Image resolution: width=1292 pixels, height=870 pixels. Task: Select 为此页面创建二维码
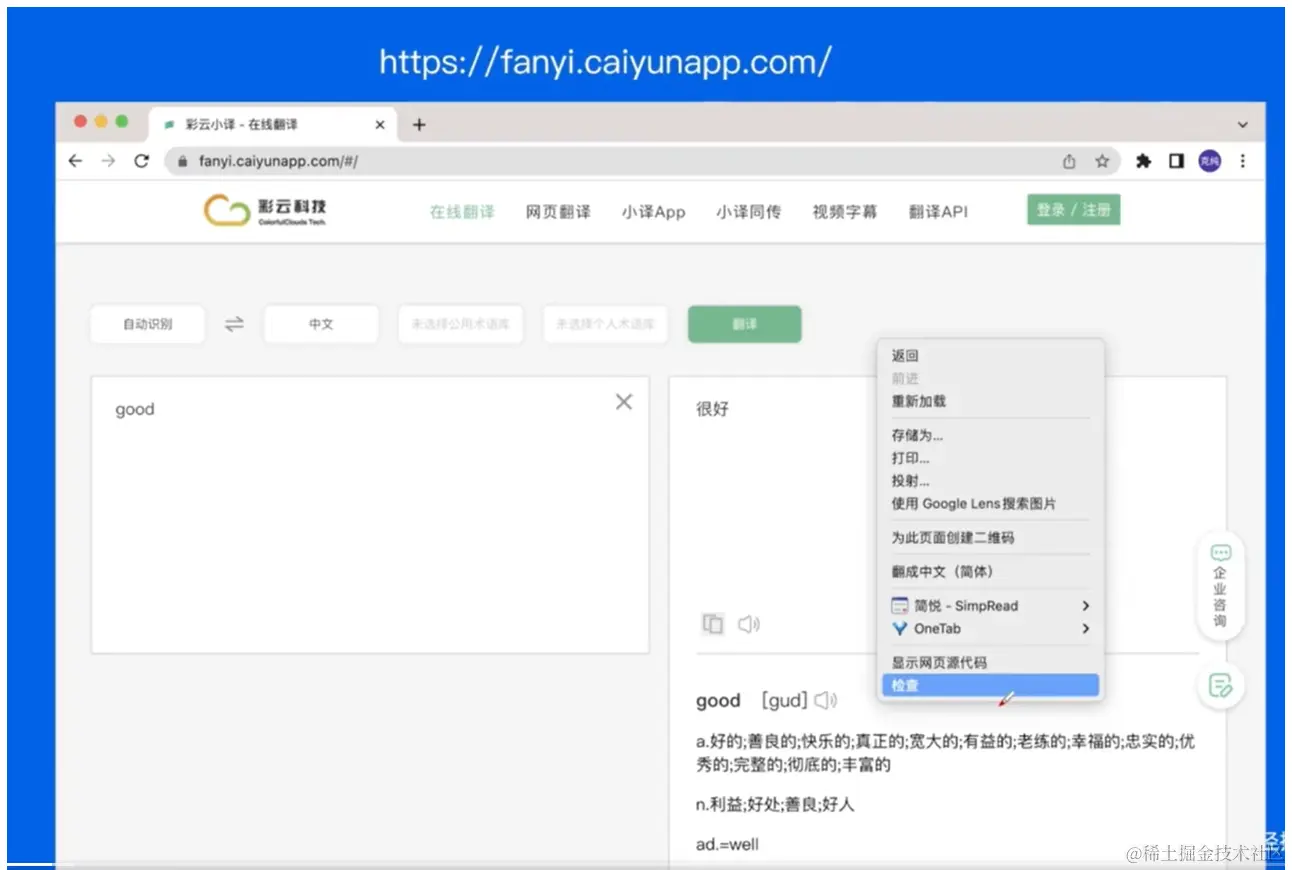[990, 538]
